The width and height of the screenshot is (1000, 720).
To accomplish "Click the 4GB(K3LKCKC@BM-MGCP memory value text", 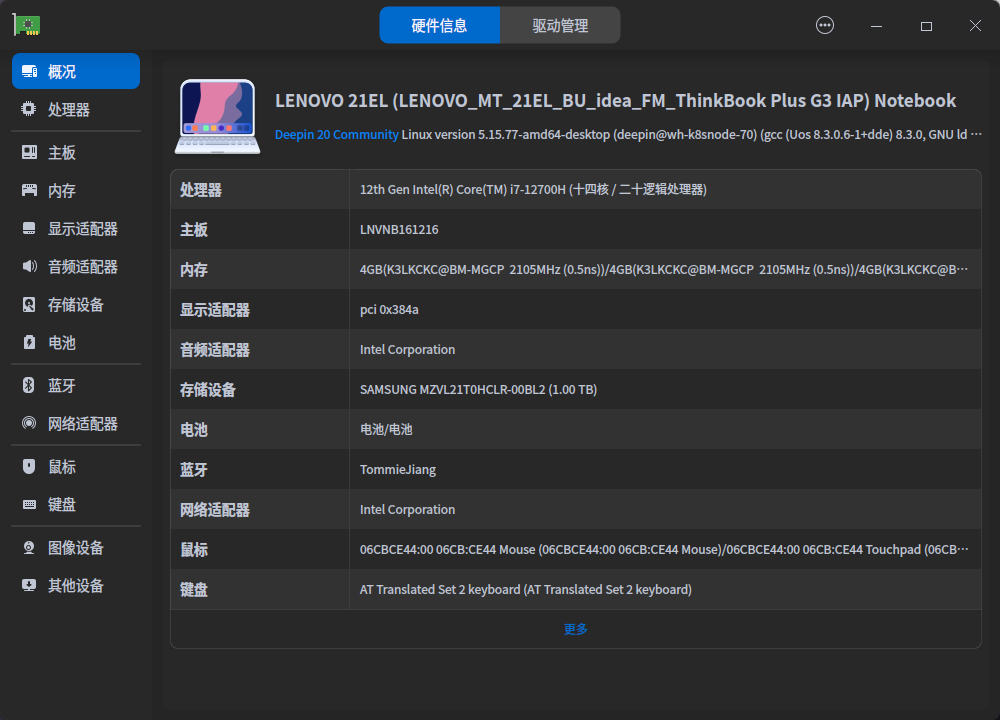I will click(664, 270).
